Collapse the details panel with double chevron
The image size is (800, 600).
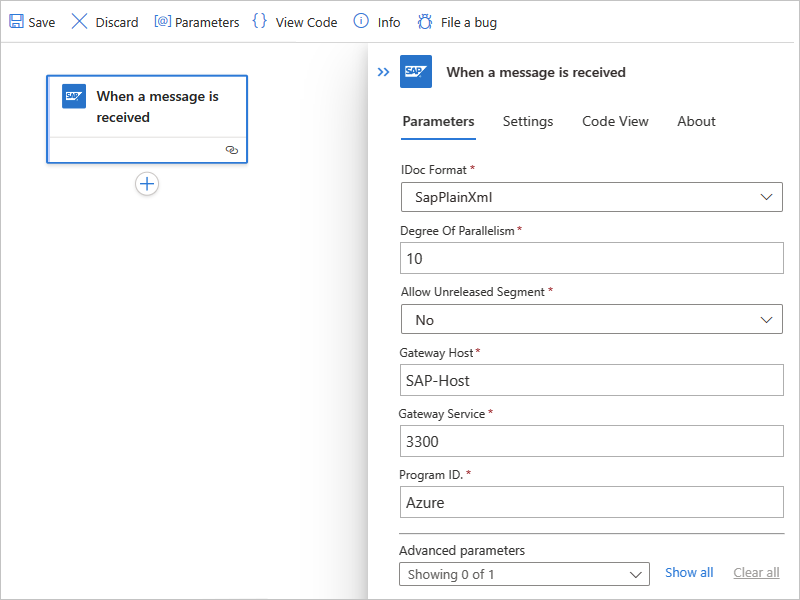(383, 72)
